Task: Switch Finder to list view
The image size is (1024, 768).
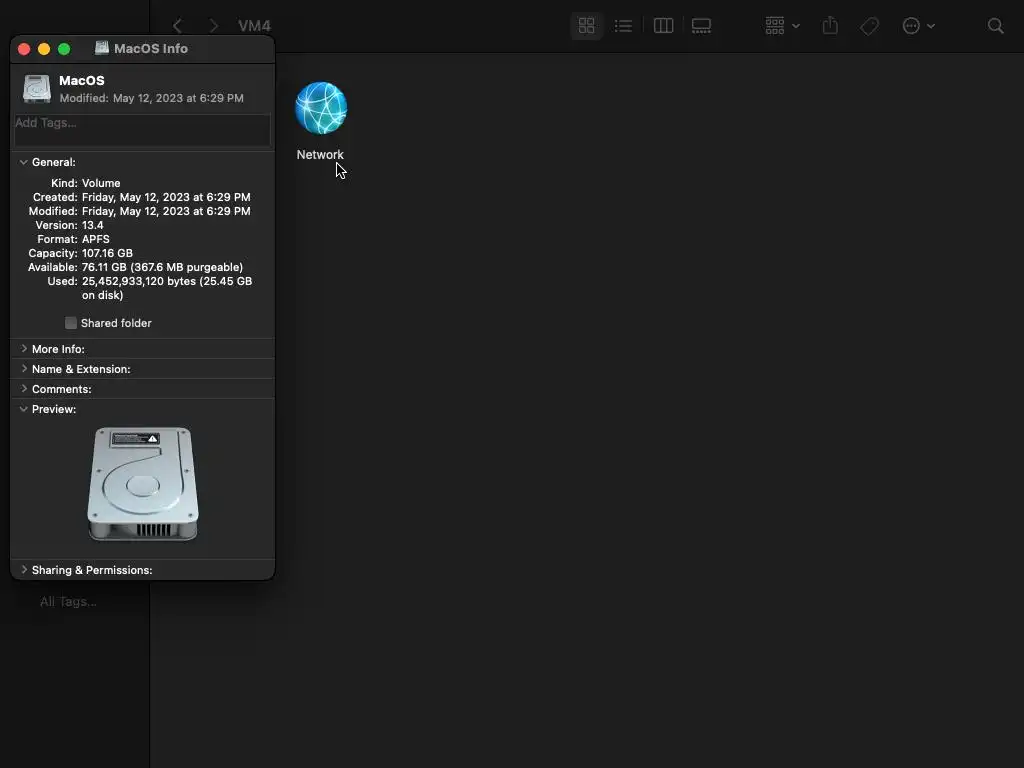Action: (623, 26)
